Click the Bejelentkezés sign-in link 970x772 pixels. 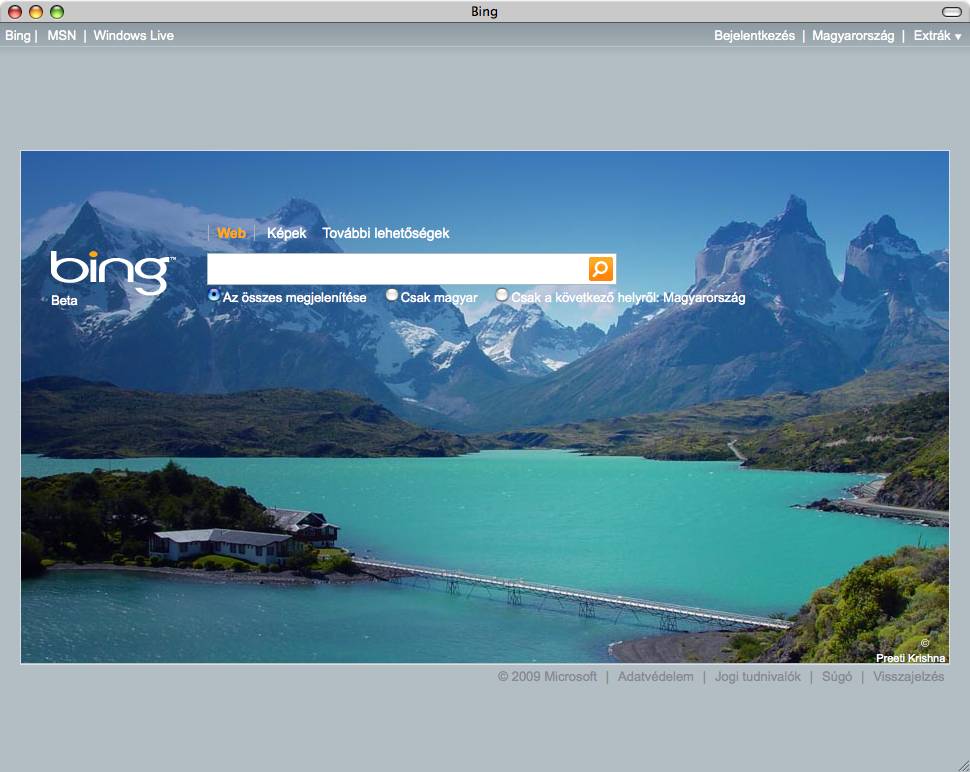coord(754,36)
